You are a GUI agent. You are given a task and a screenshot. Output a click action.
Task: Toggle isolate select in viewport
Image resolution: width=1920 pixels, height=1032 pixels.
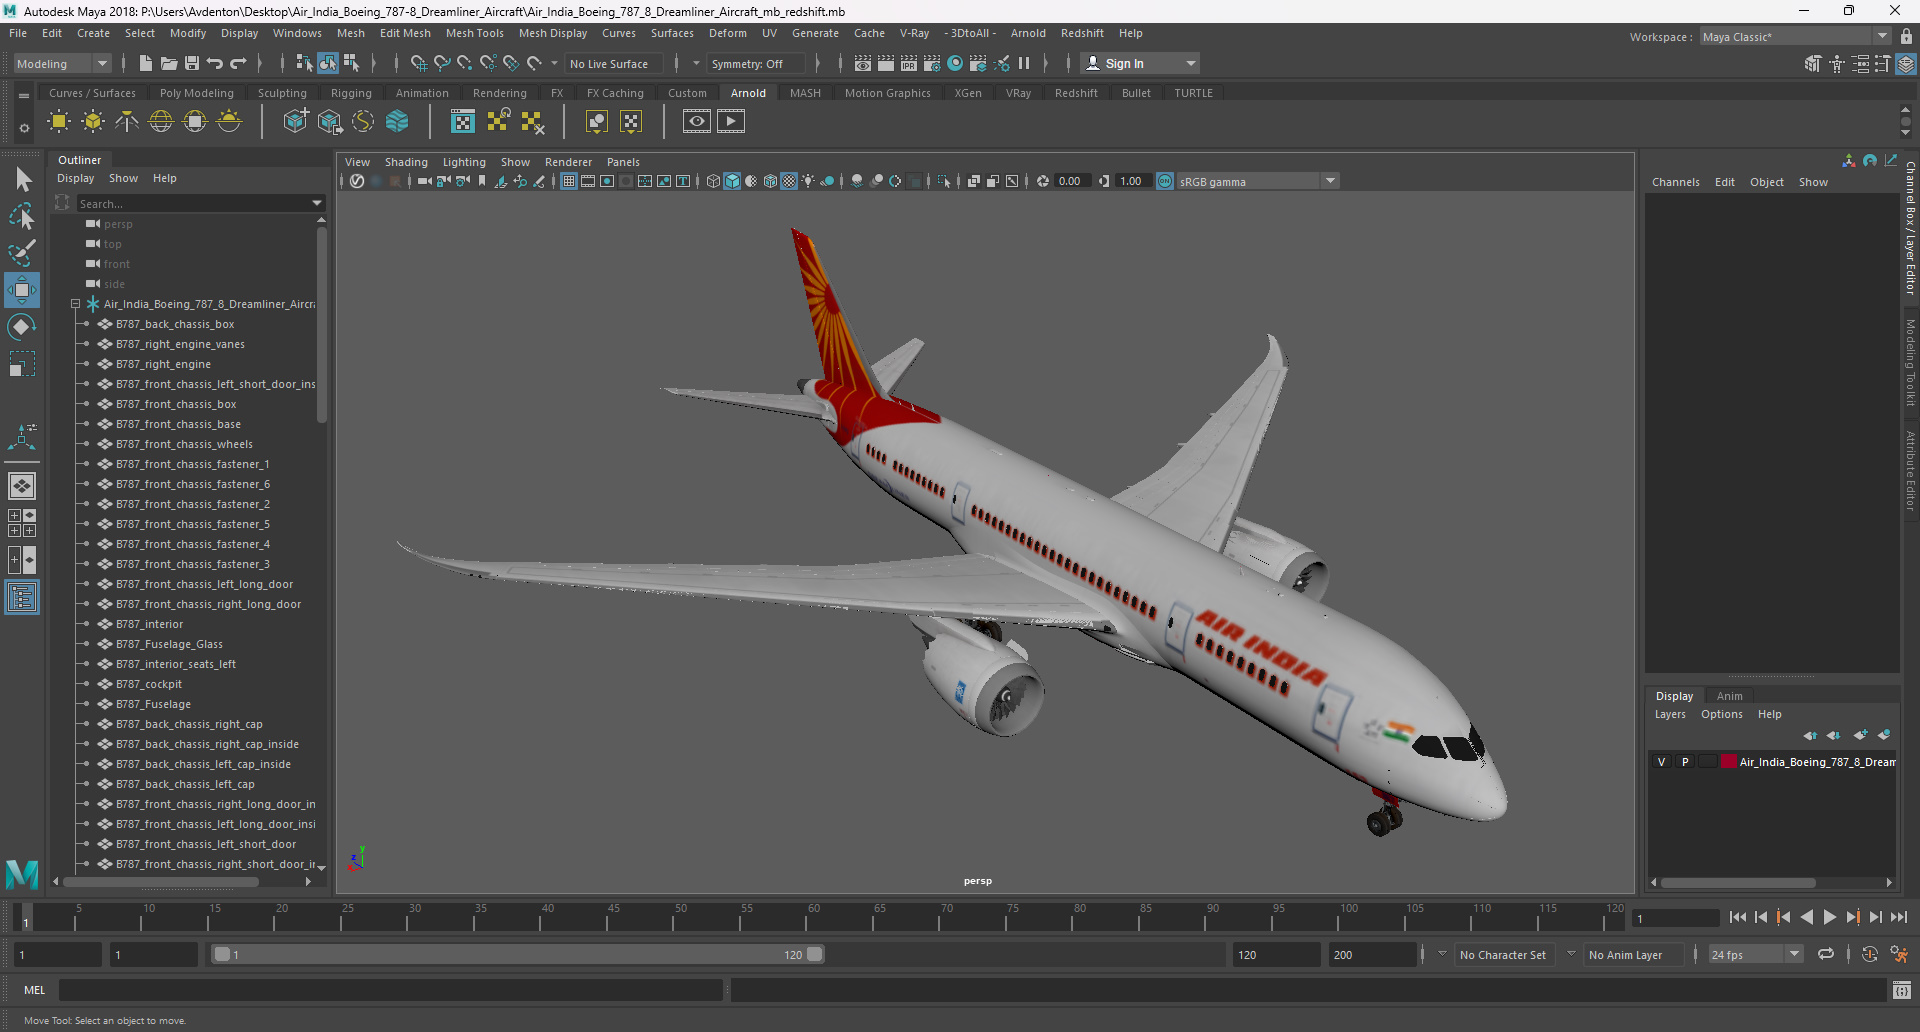[944, 181]
